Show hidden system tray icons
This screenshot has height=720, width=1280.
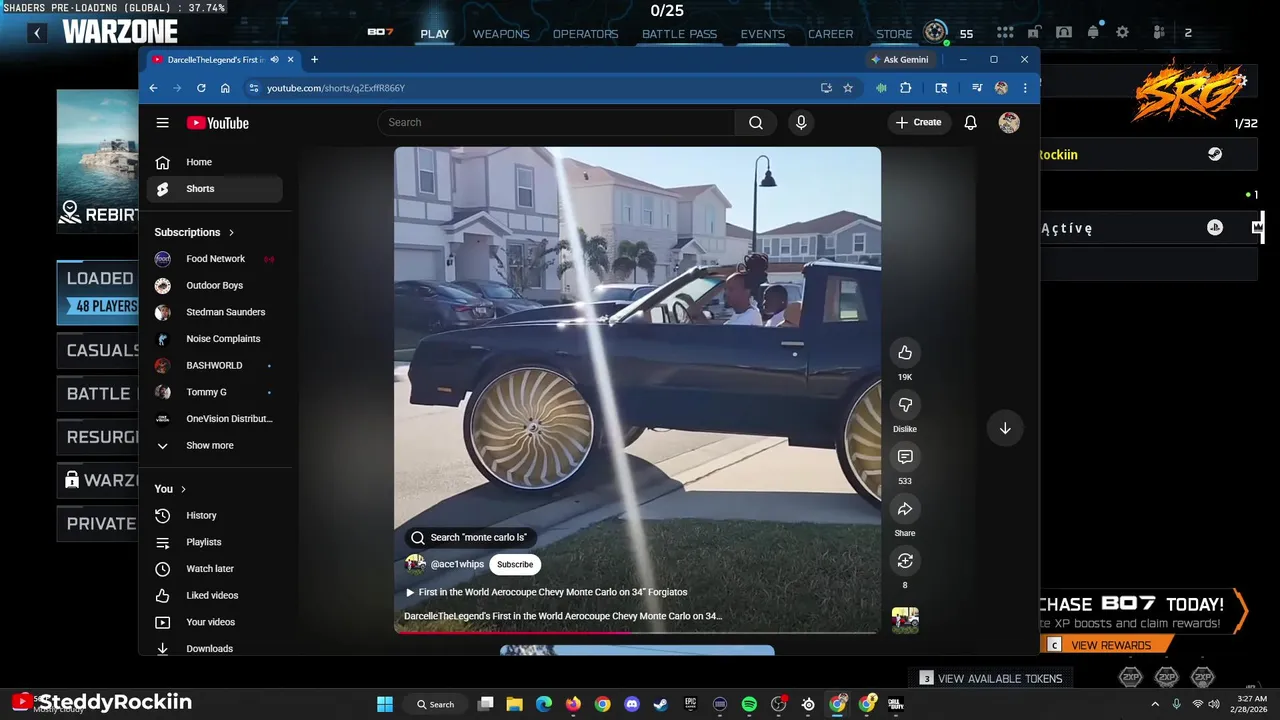[x=1155, y=704]
